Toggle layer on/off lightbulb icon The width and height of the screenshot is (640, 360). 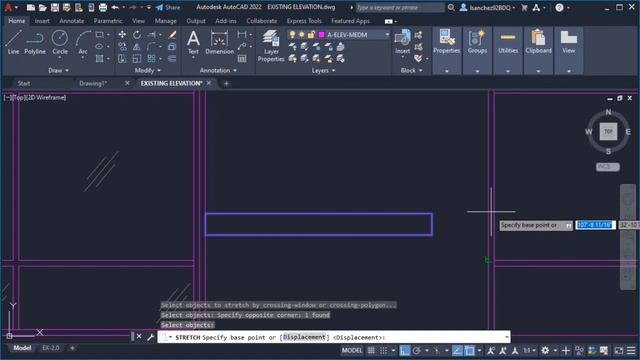coord(292,35)
